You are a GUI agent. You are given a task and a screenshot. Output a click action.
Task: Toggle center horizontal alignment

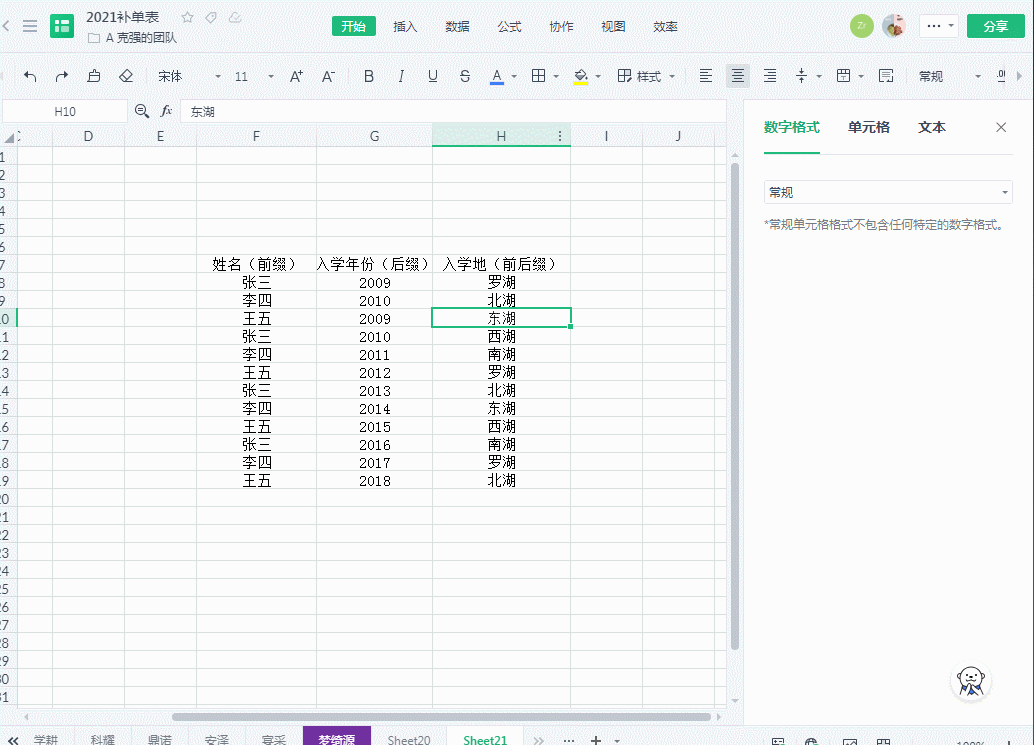coord(738,76)
